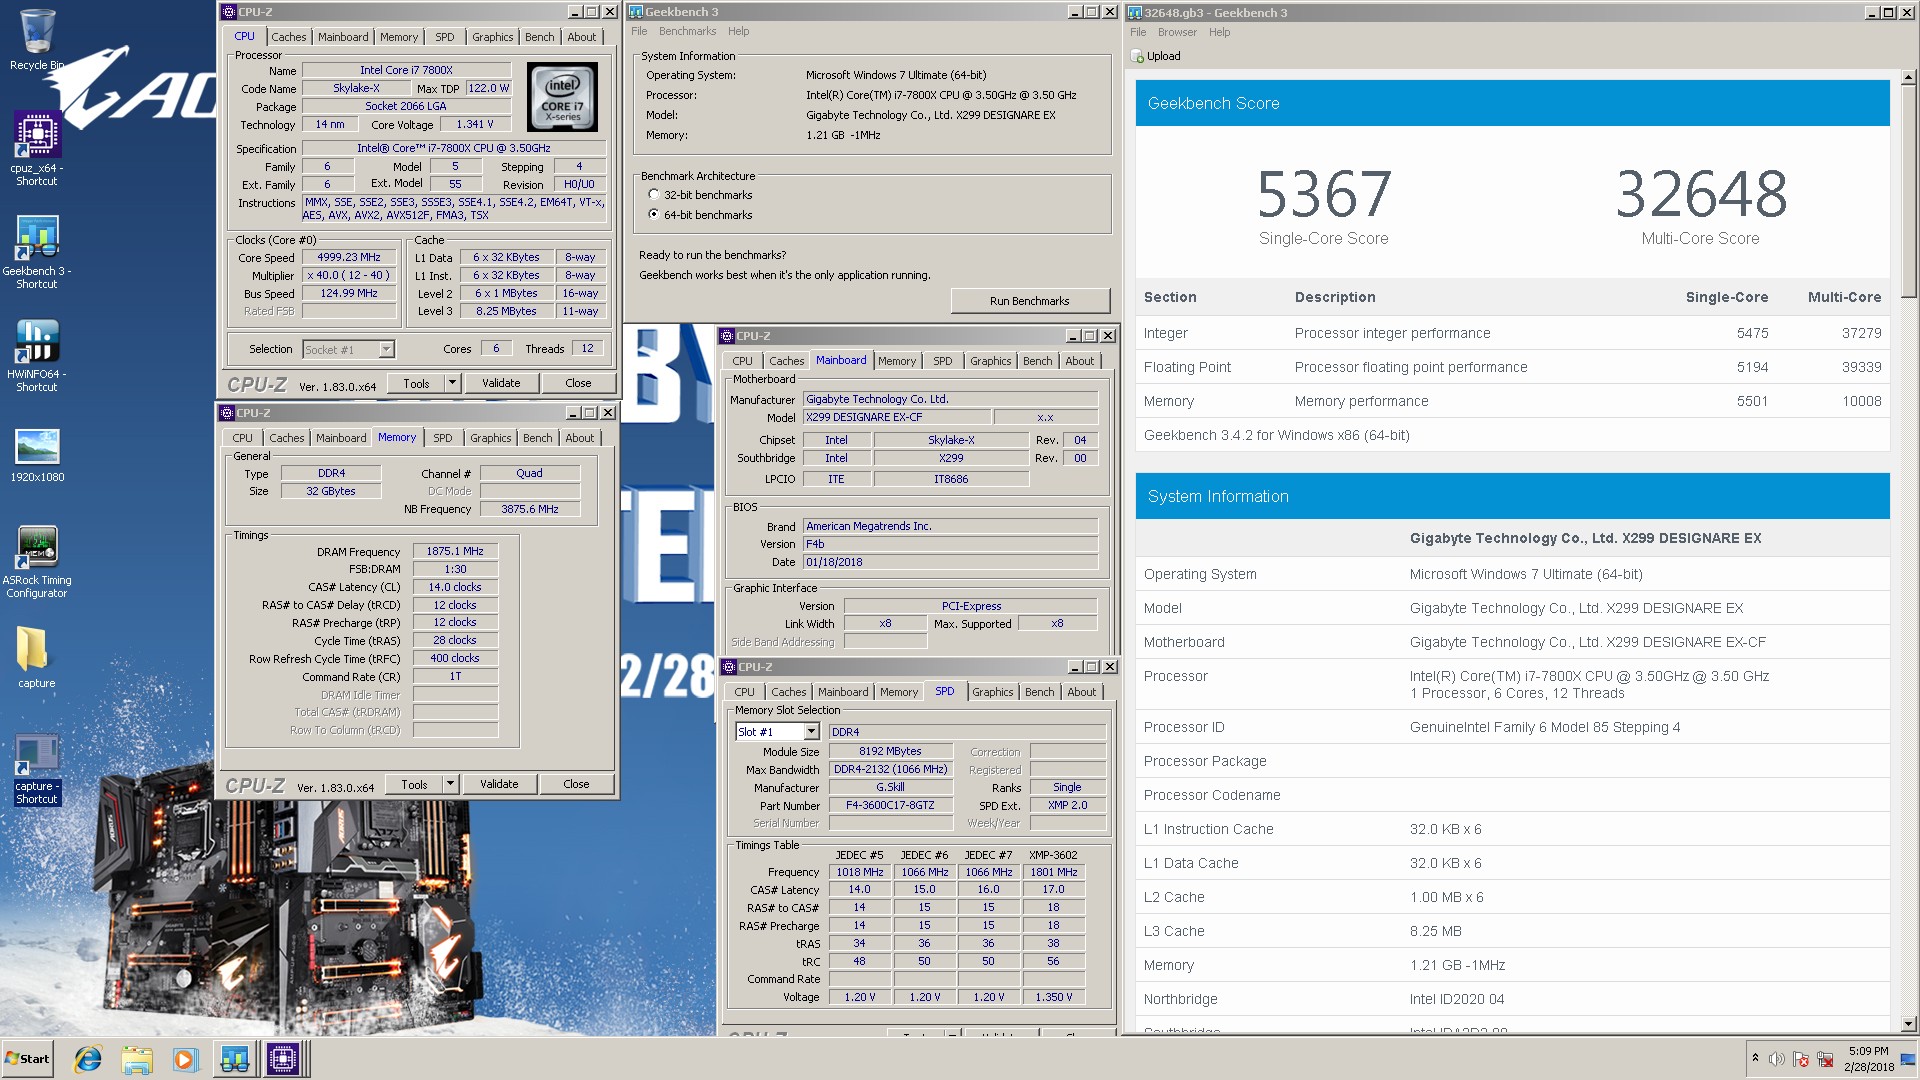This screenshot has height=1080, width=1920.
Task: Open Help menu in Geekbench results window
Action: [1219, 32]
